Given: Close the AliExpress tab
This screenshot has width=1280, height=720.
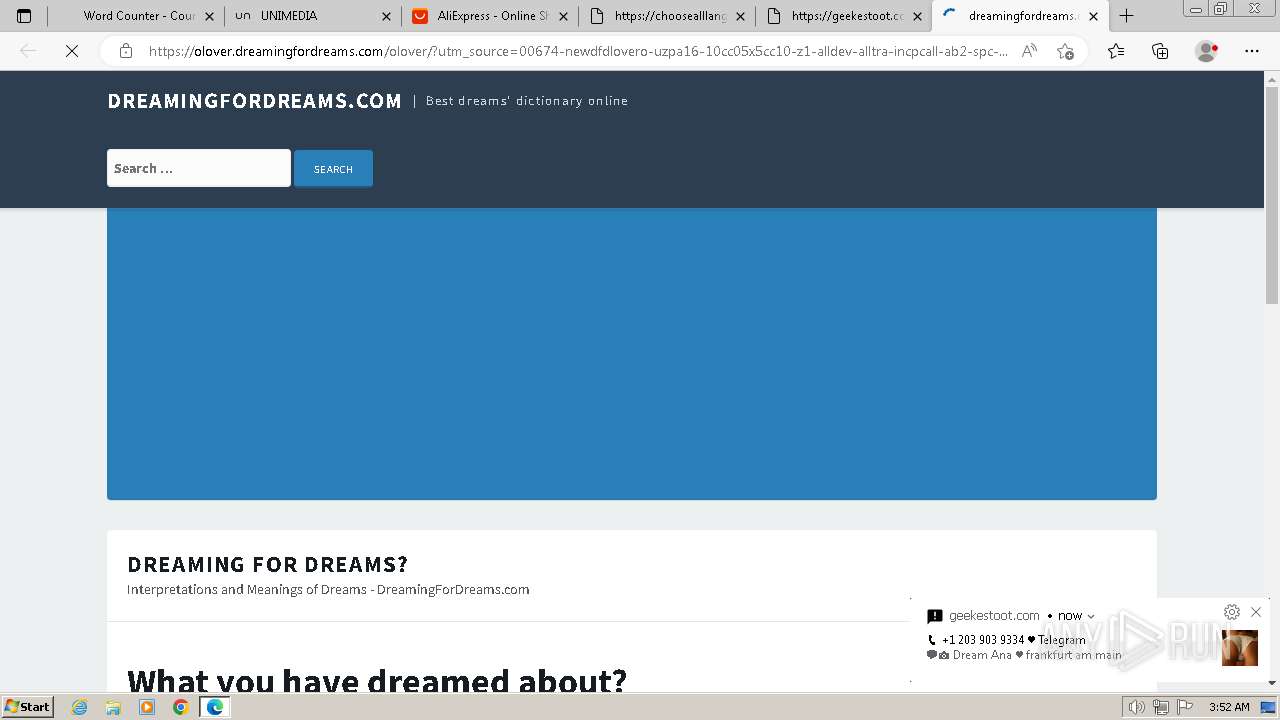Looking at the screenshot, I should pyautogui.click(x=564, y=16).
